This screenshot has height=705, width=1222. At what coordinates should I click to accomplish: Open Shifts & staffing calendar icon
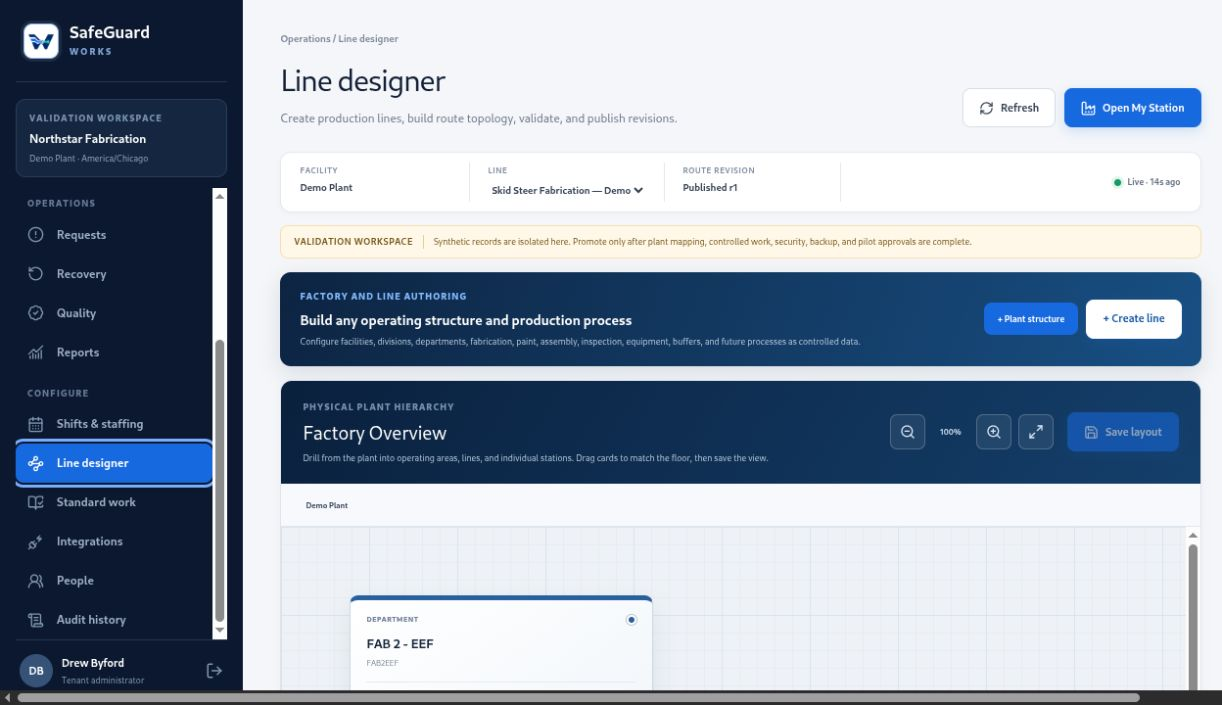pos(36,424)
